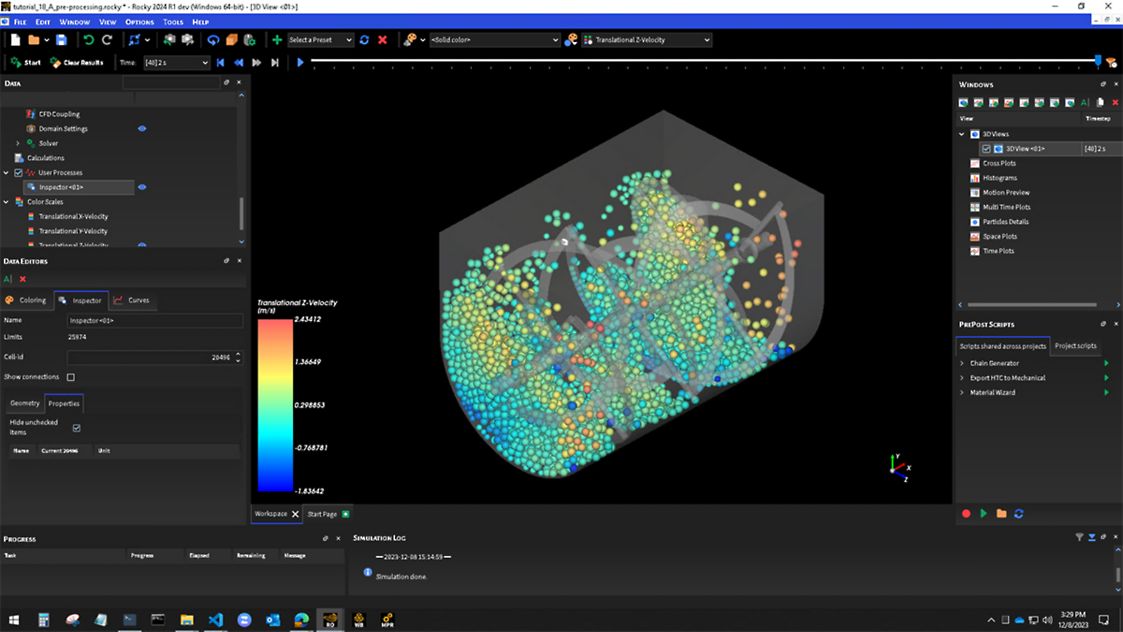This screenshot has width=1123, height=632.
Task: Click the Windows Start button
Action: [x=14, y=620]
